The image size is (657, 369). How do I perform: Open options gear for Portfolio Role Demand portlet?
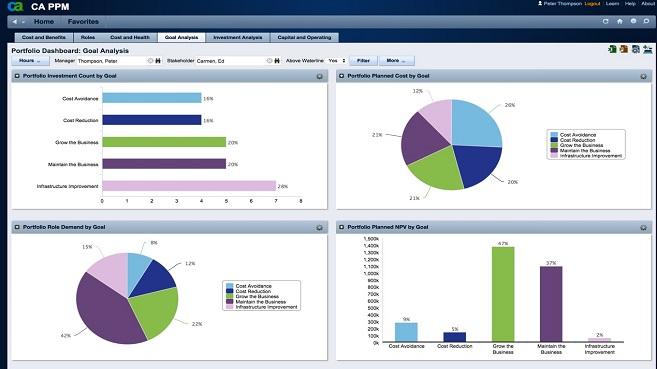click(319, 227)
